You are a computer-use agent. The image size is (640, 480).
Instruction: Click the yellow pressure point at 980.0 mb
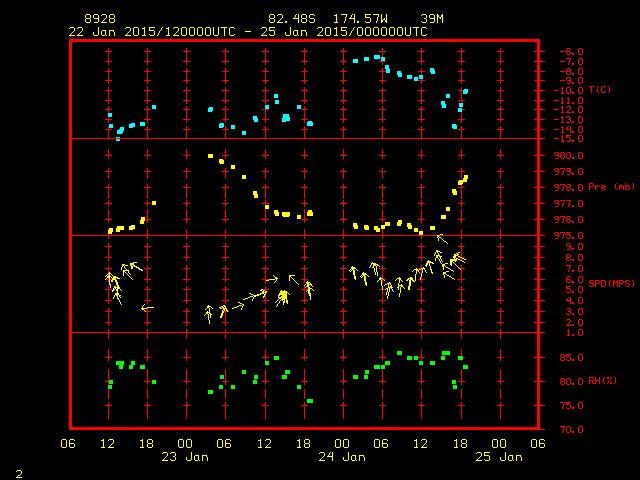pos(211,156)
